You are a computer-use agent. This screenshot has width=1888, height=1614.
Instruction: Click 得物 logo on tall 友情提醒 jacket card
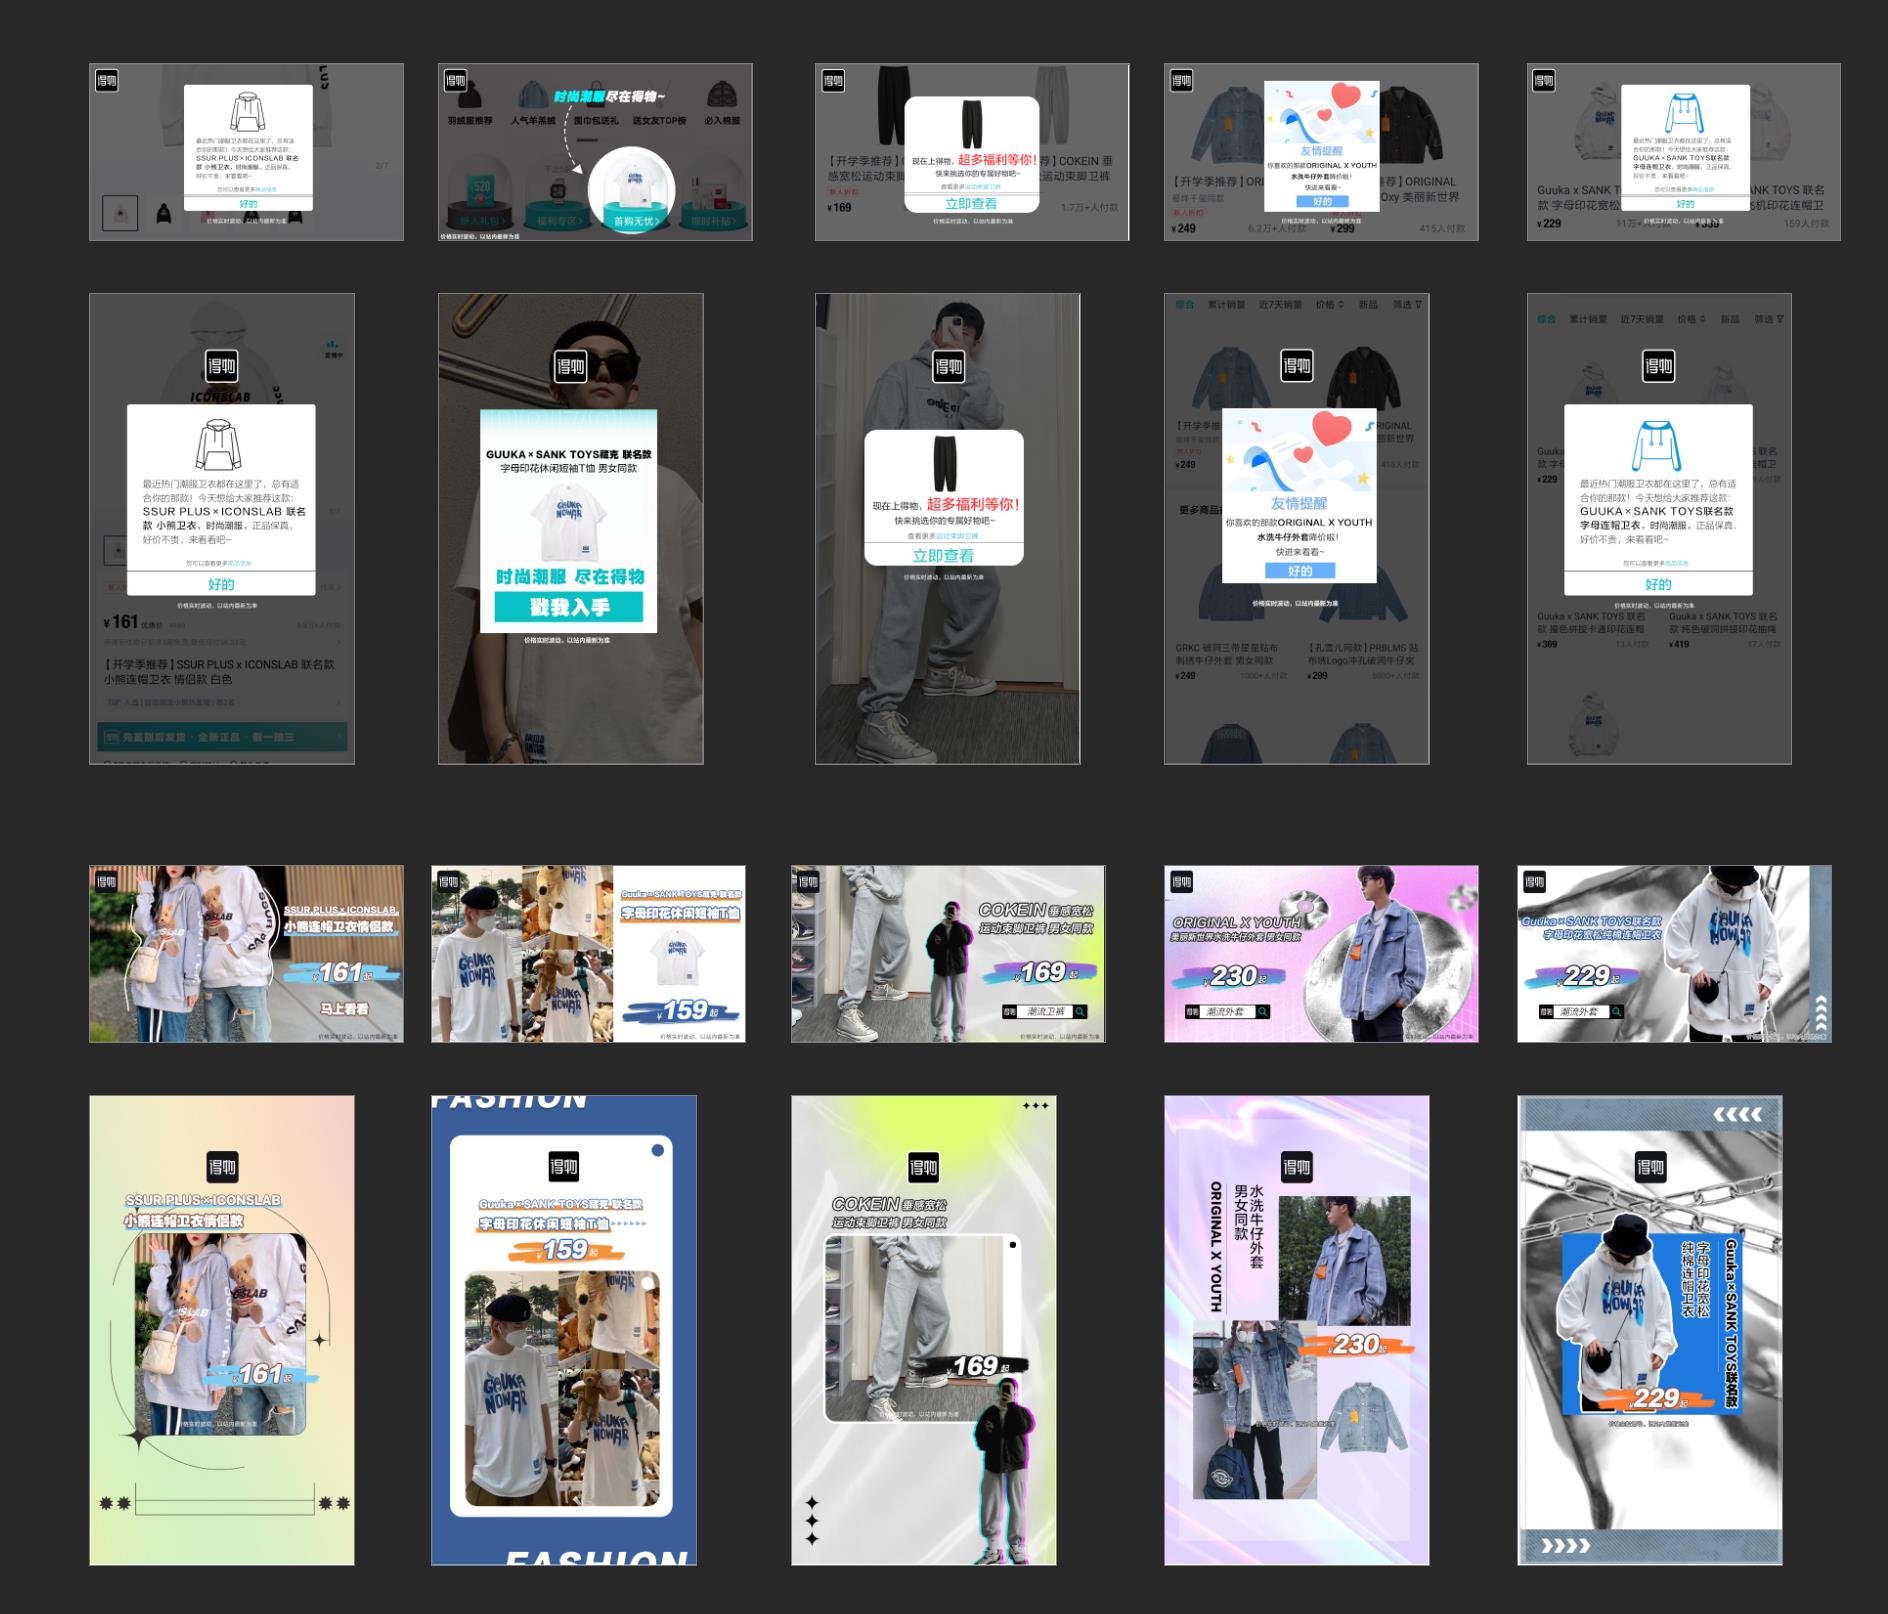1296,366
